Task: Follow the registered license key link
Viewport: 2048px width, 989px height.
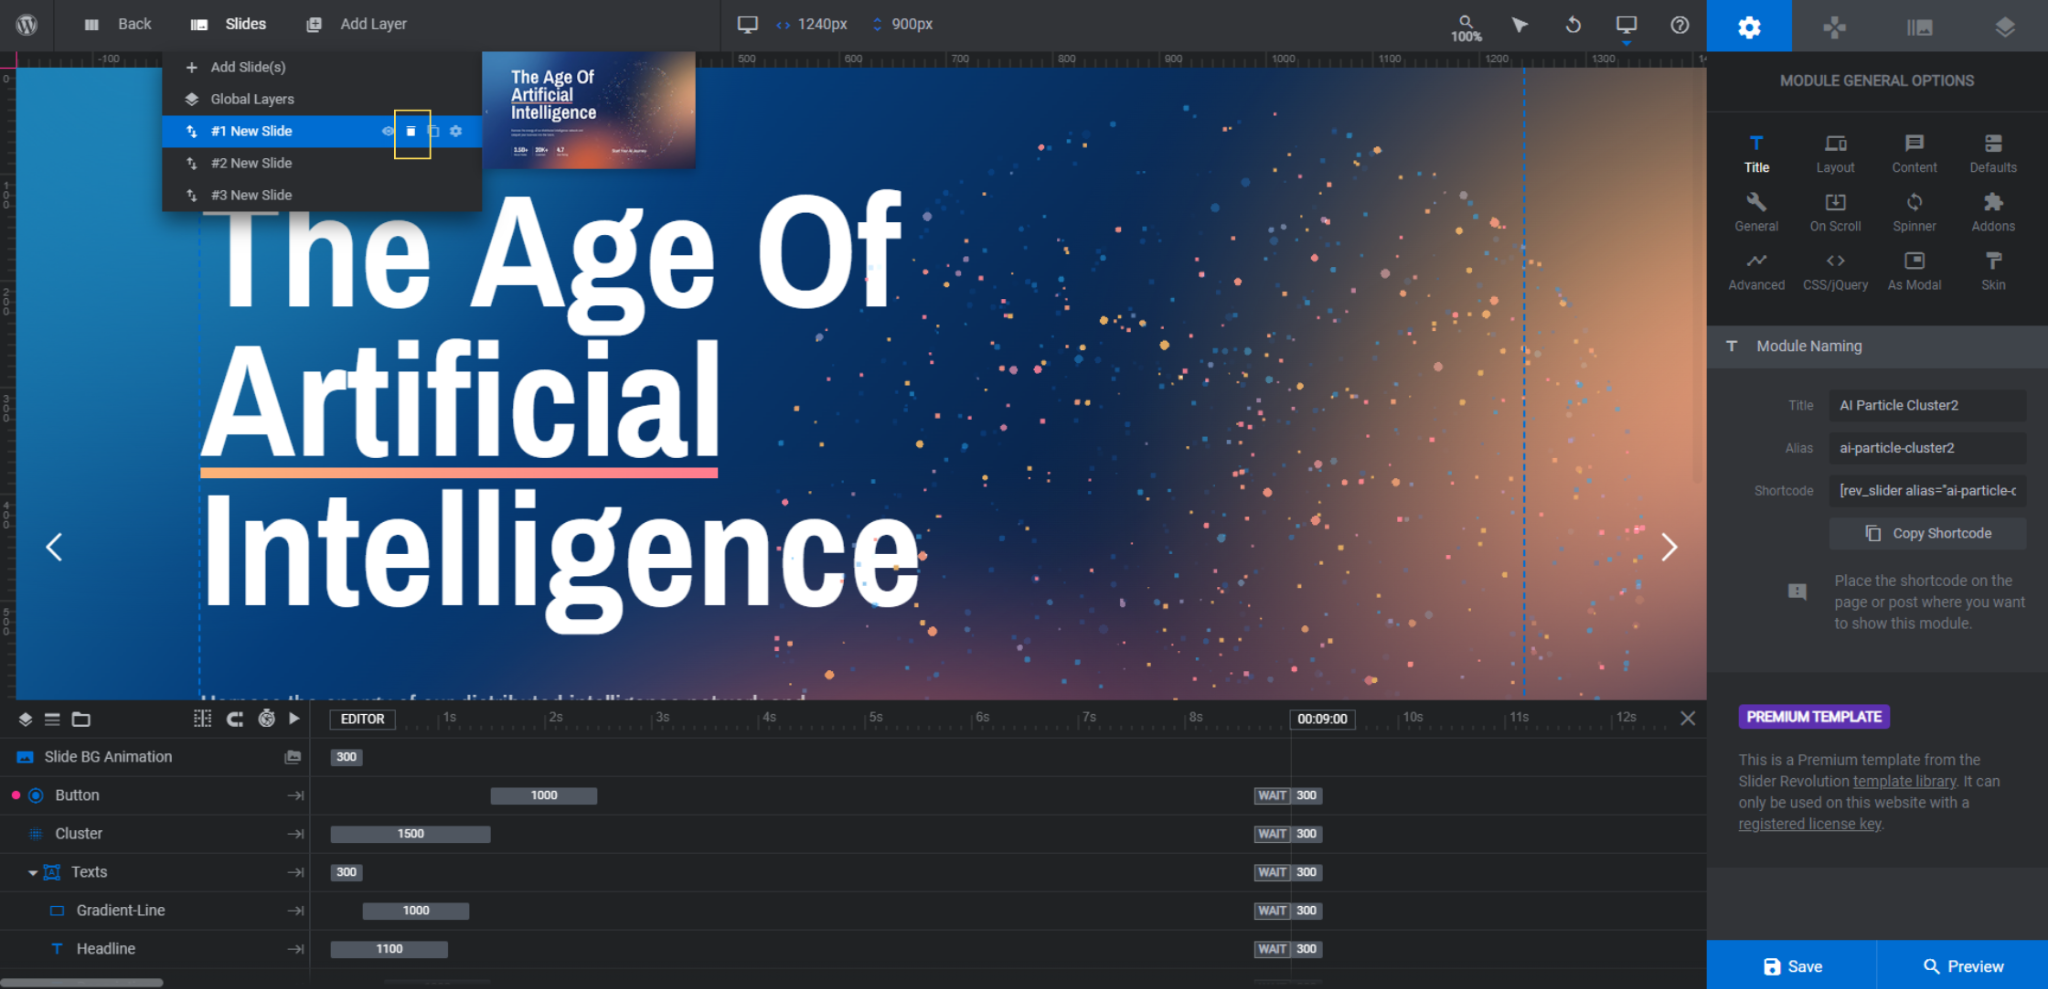Action: point(1810,824)
